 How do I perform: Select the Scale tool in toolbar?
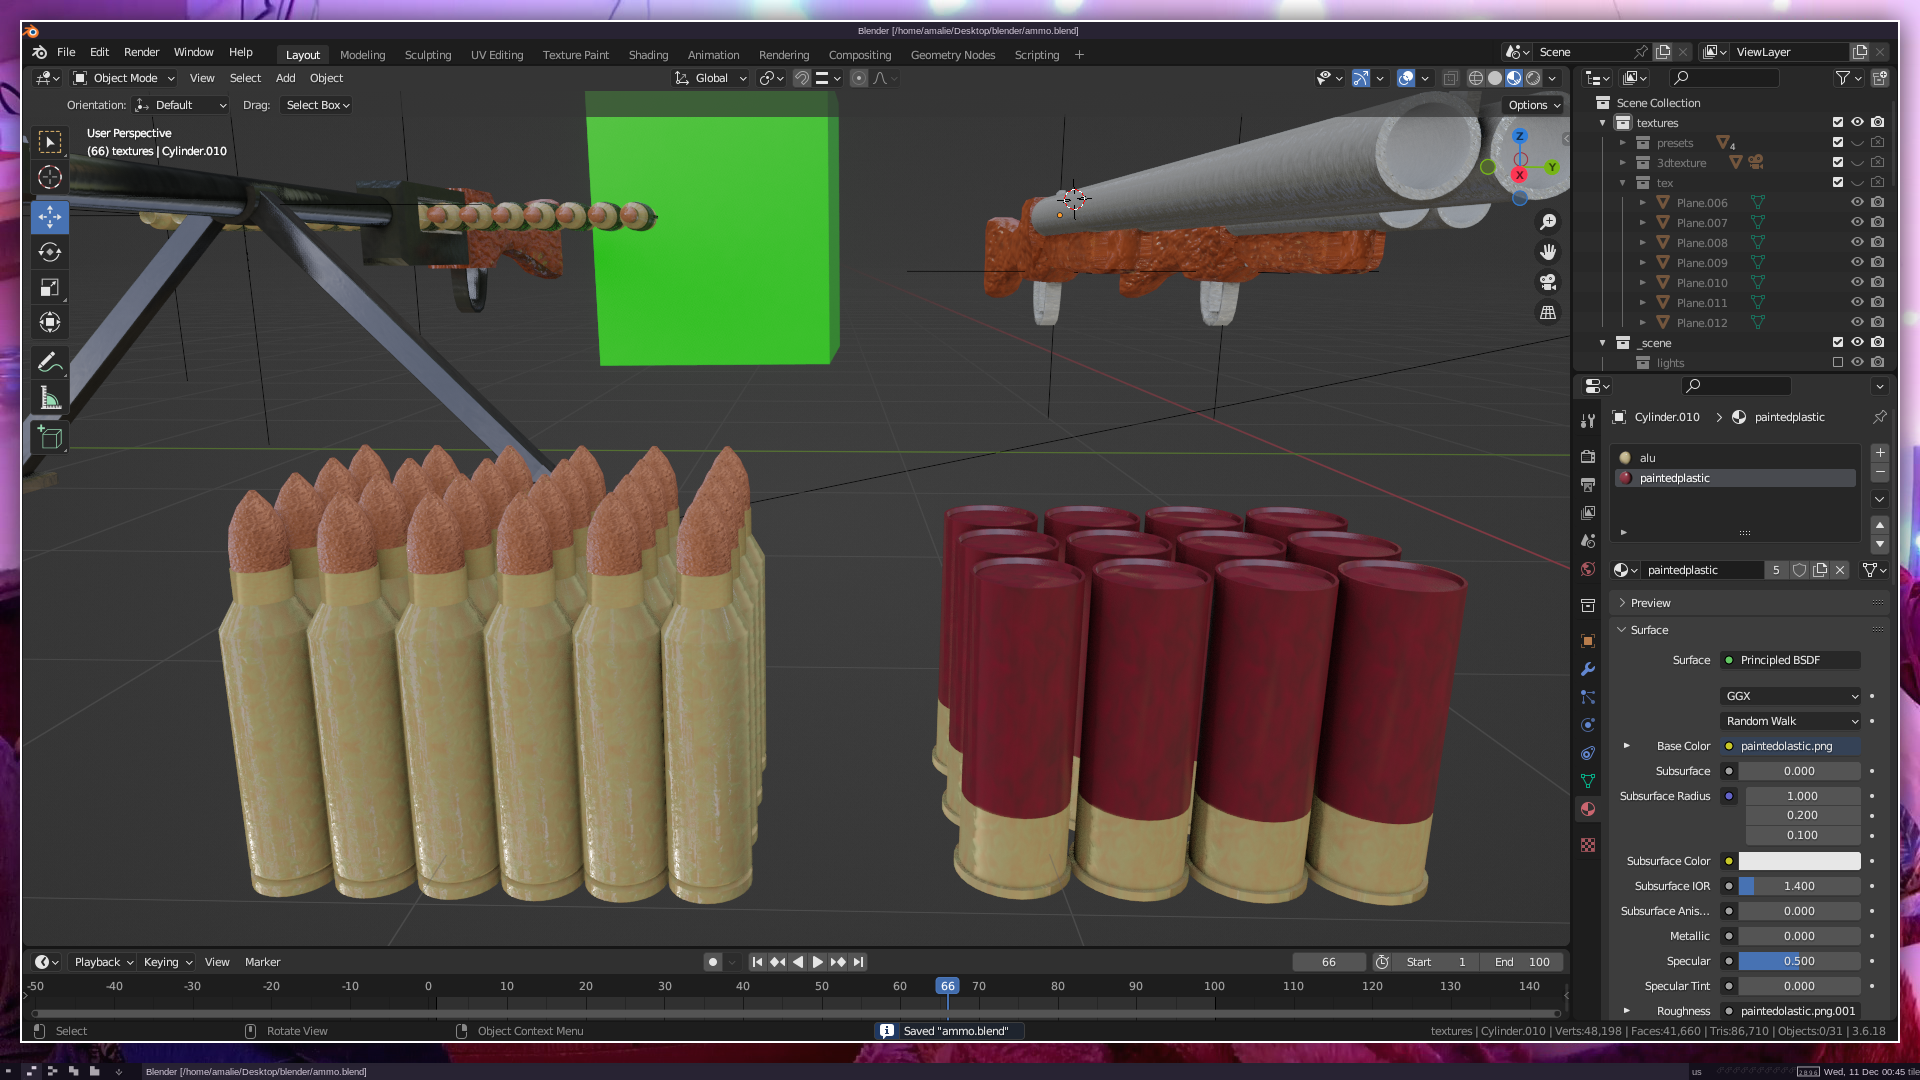point(50,288)
